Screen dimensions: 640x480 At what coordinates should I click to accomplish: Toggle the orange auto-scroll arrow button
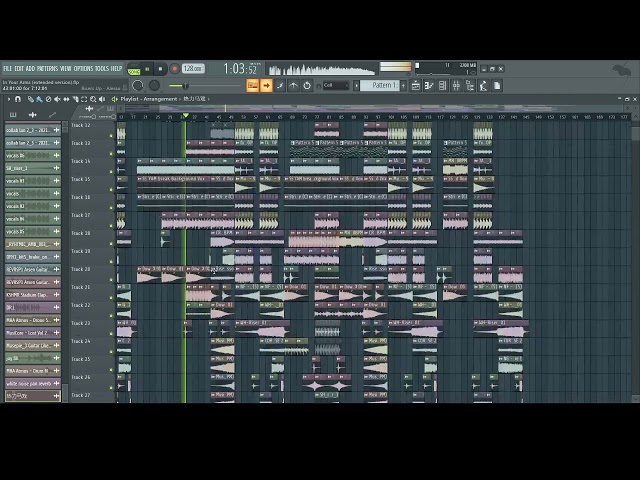[266, 86]
